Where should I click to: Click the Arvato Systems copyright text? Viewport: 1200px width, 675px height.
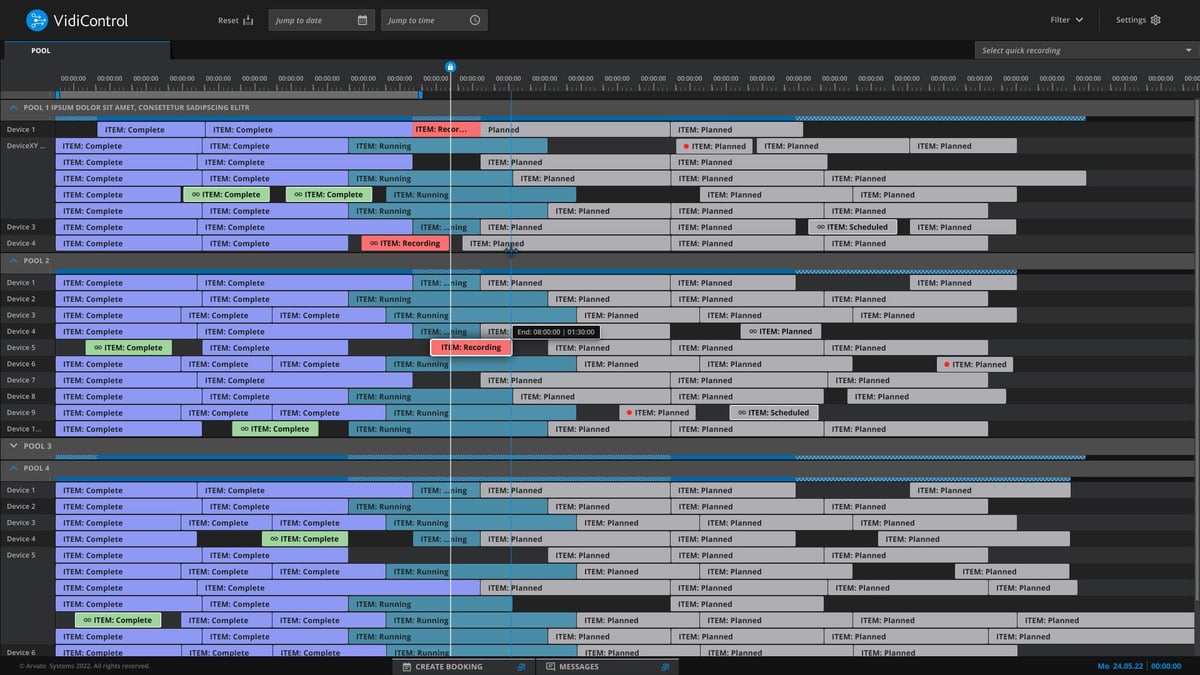point(85,666)
